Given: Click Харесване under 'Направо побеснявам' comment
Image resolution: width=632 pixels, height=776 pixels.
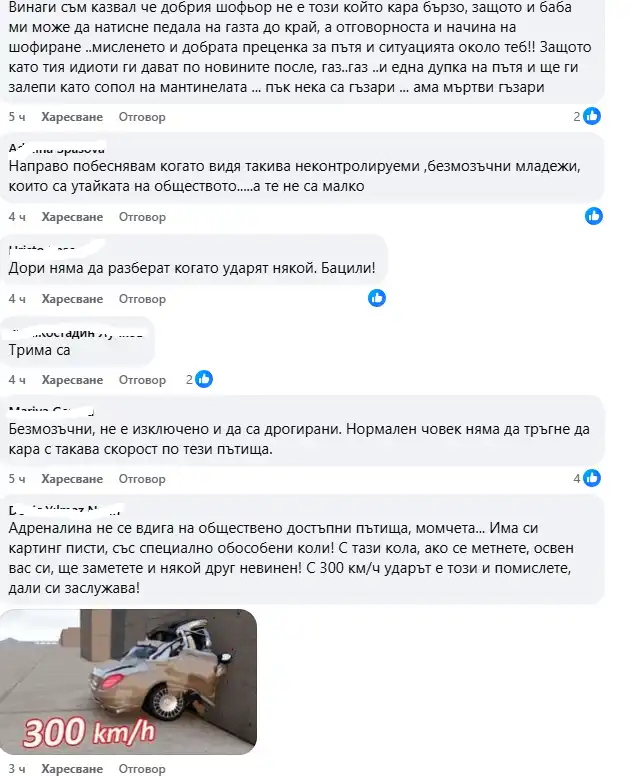Looking at the screenshot, I should click(x=72, y=217).
